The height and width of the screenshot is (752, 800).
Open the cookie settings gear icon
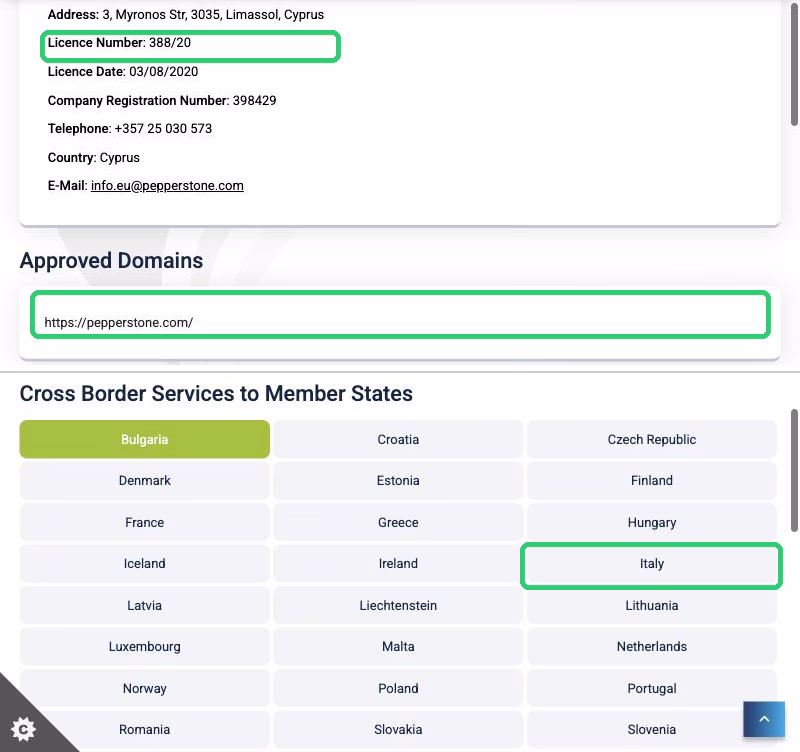click(x=23, y=730)
